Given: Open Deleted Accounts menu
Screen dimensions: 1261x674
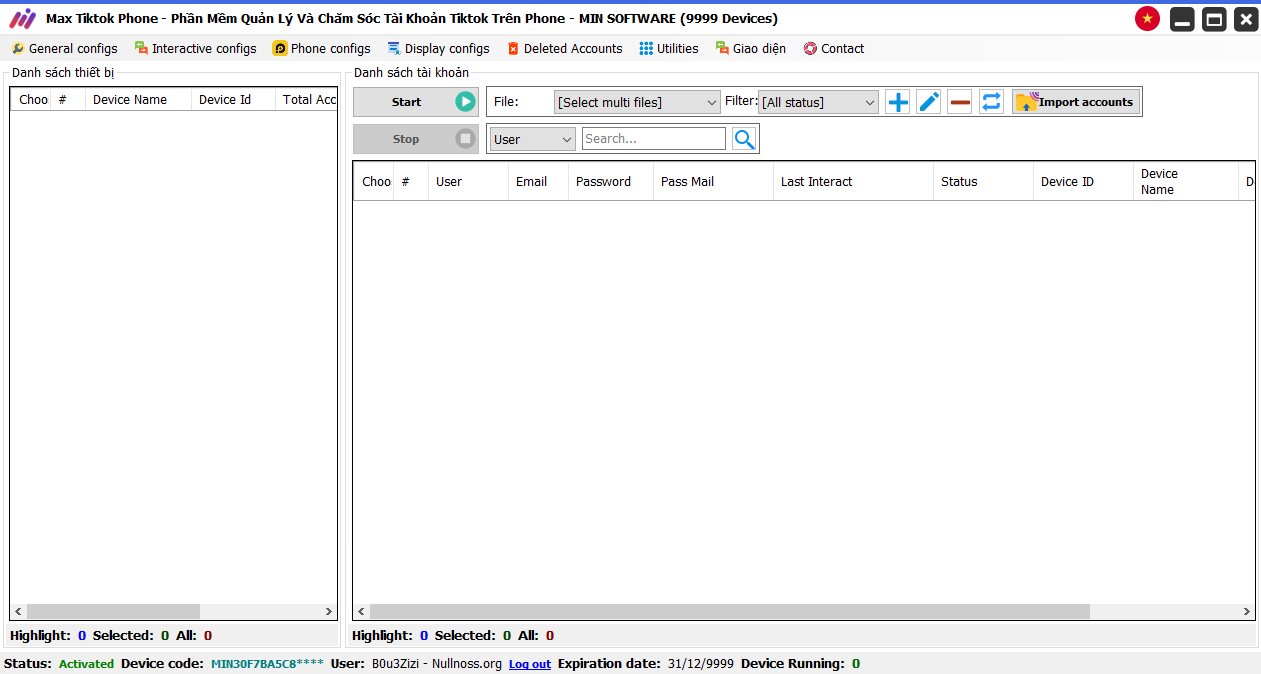Looking at the screenshot, I should [x=564, y=48].
